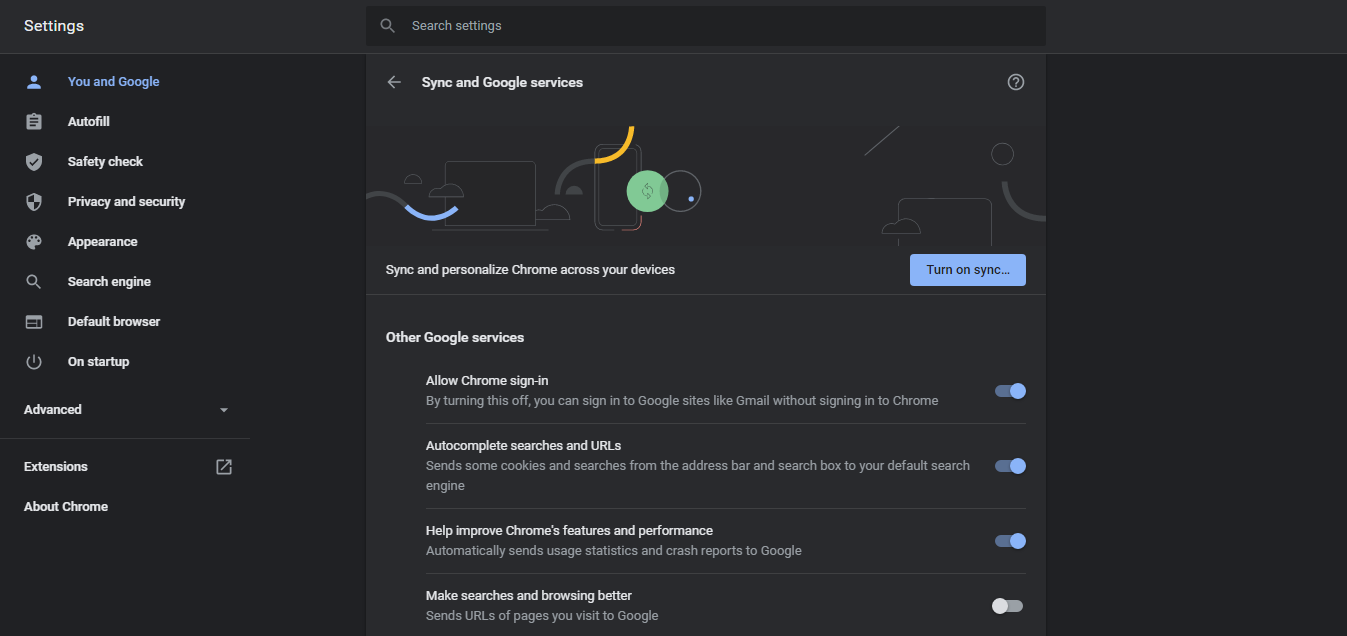Viewport: 1347px width, 636px height.
Task: Click the Autofill clipboard icon
Action: [34, 122]
